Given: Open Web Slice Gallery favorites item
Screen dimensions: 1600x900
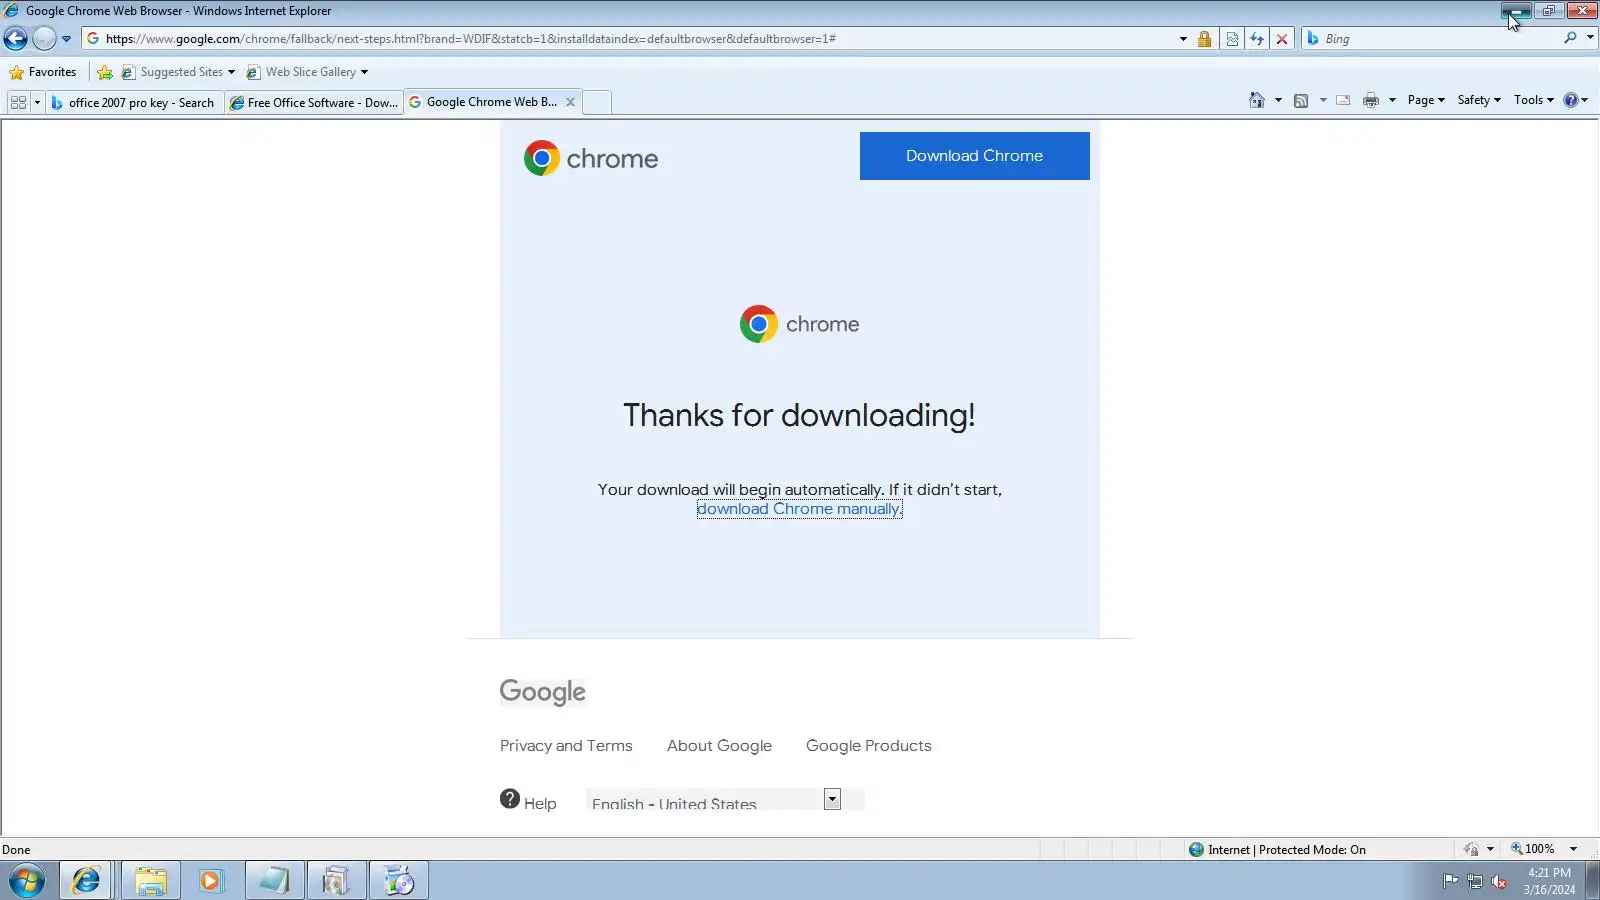Looking at the screenshot, I should (308, 72).
